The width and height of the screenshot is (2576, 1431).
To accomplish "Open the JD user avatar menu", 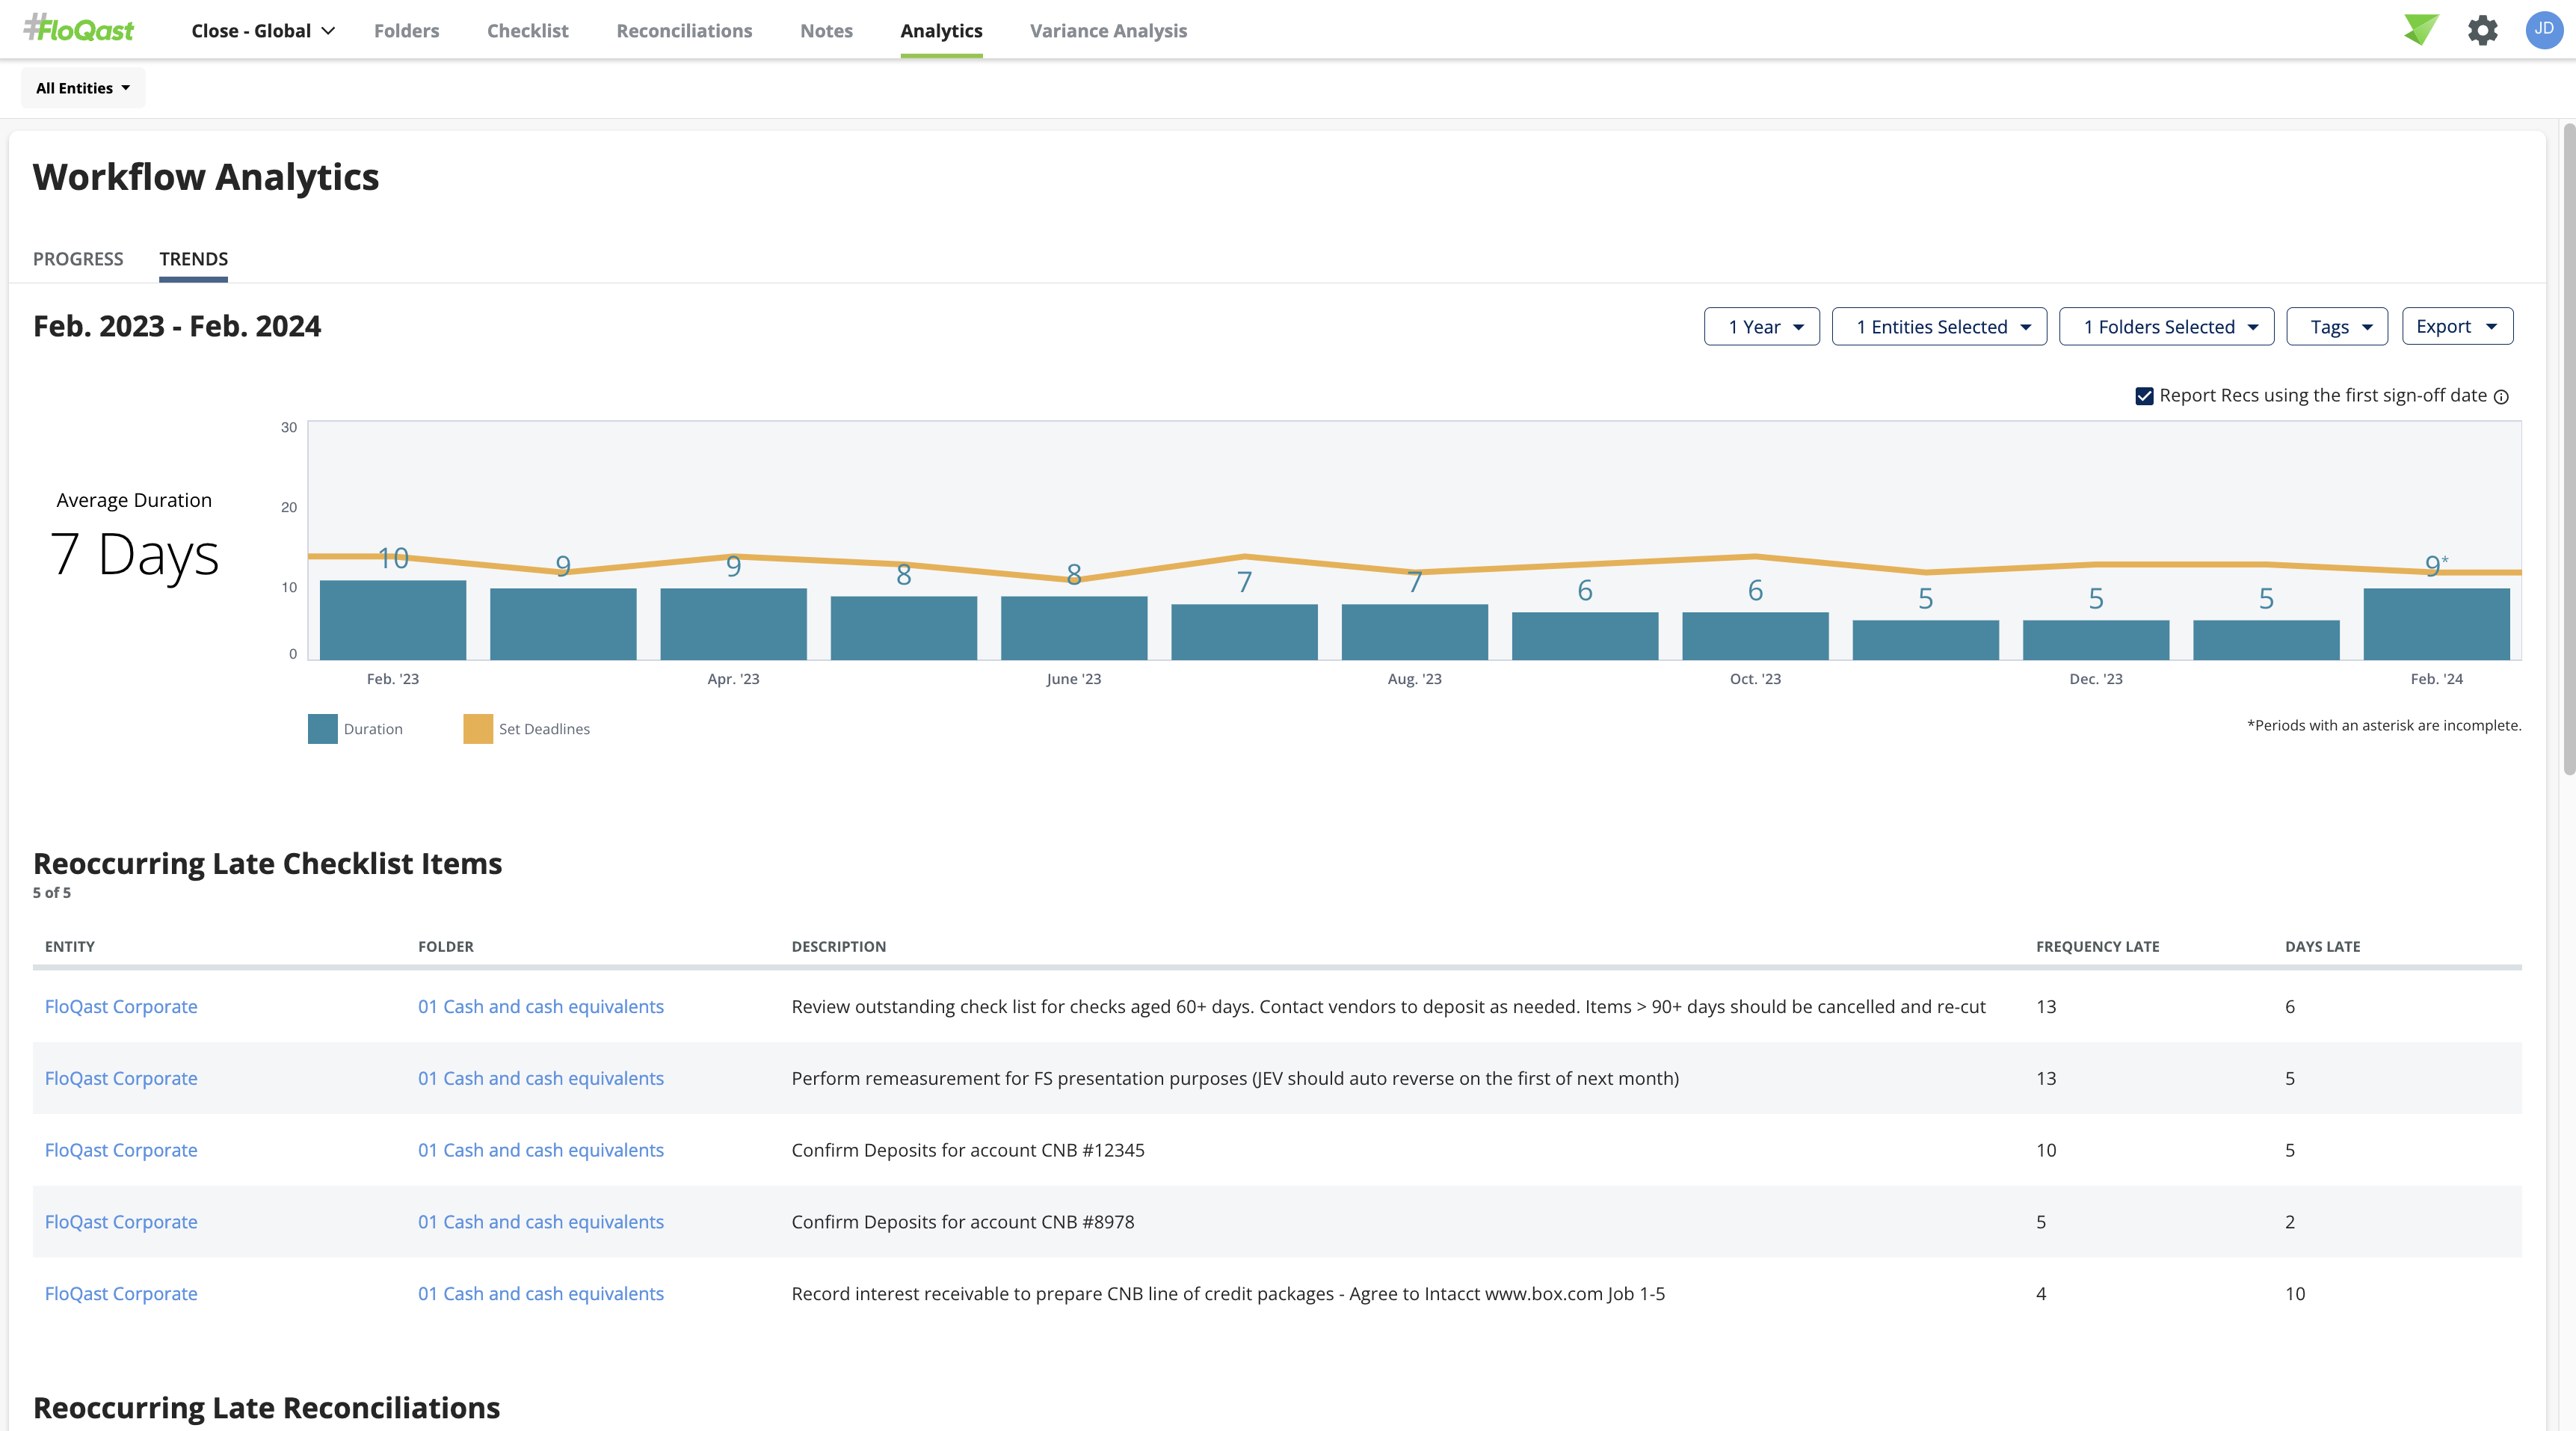I will coord(2543,30).
